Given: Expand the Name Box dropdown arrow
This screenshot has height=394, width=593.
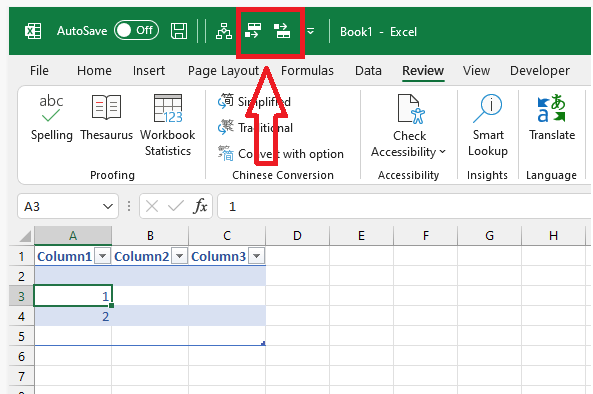Looking at the screenshot, I should (x=108, y=206).
